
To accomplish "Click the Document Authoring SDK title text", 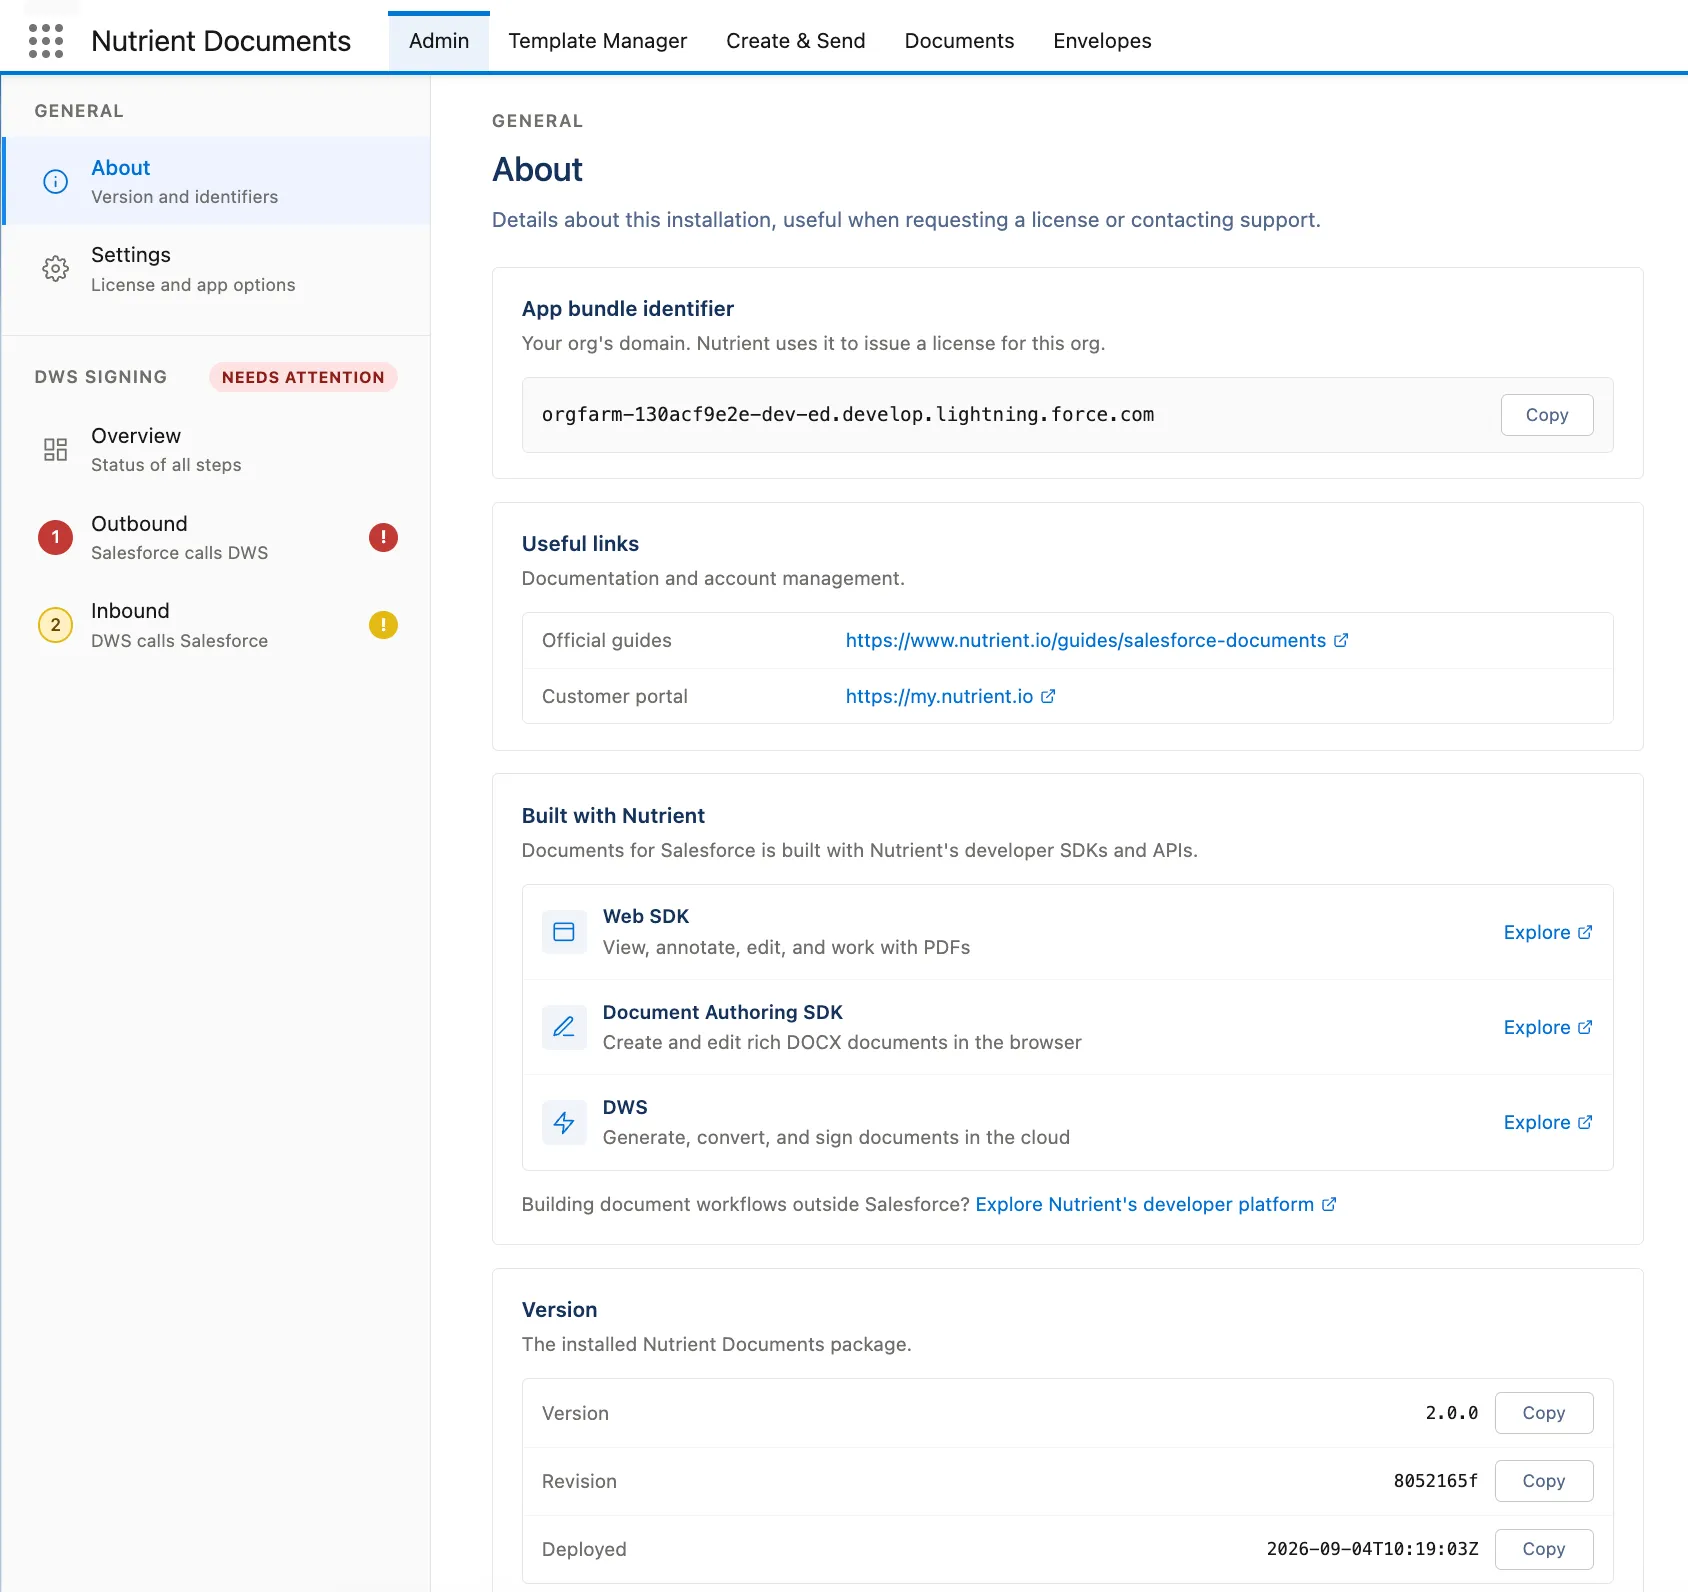I will [x=723, y=1012].
